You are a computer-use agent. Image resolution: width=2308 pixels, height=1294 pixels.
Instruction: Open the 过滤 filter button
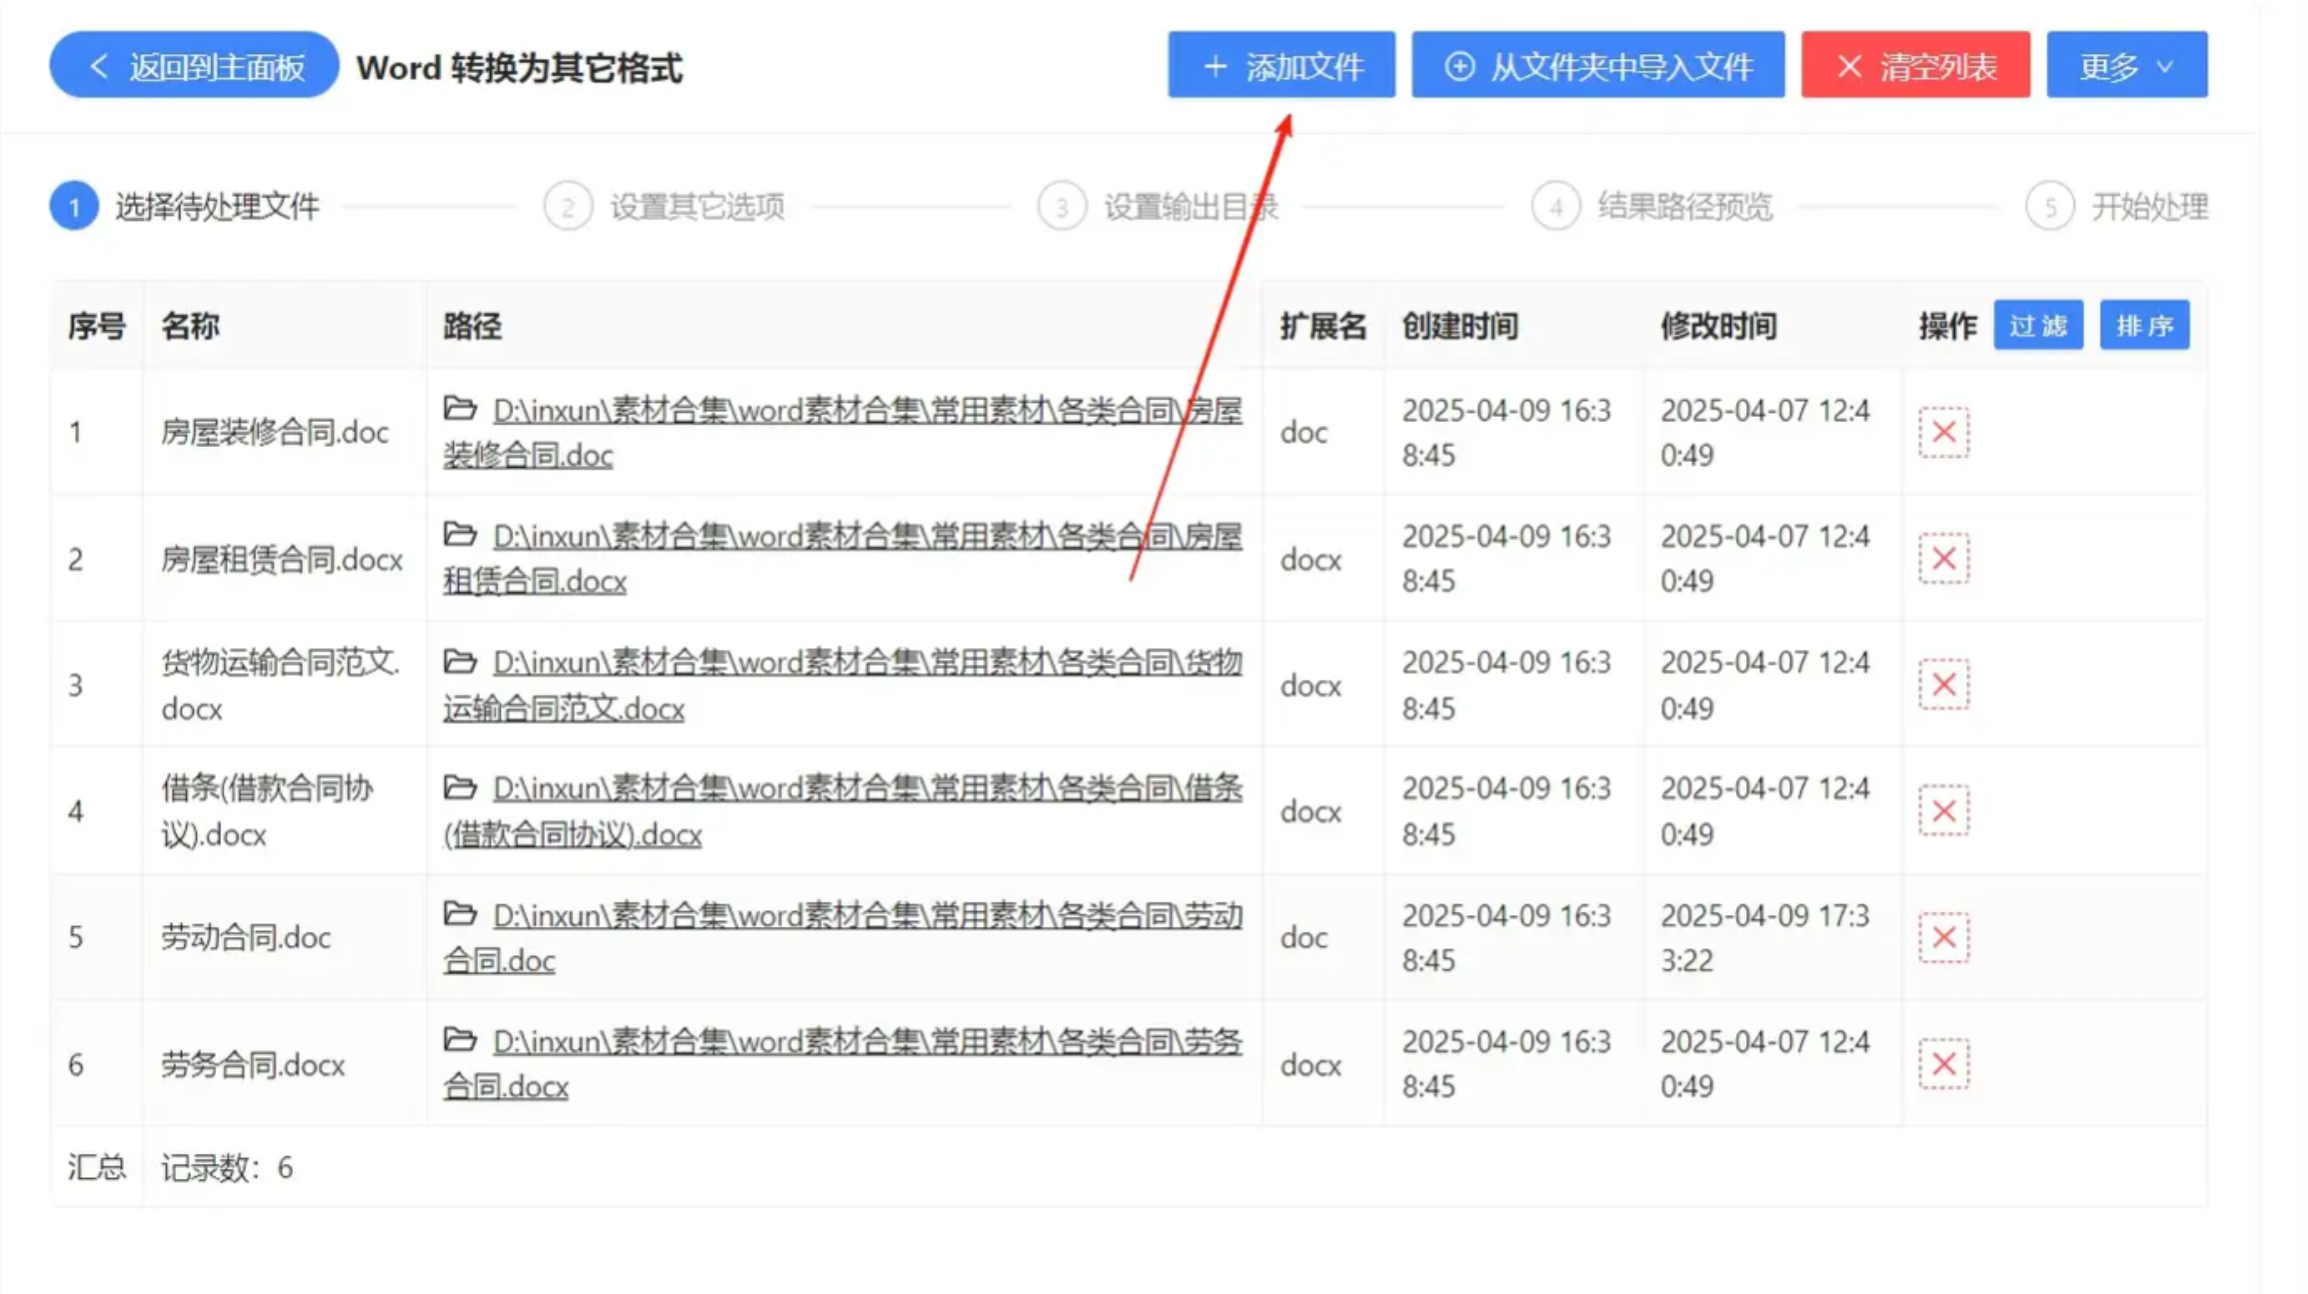coord(2037,325)
